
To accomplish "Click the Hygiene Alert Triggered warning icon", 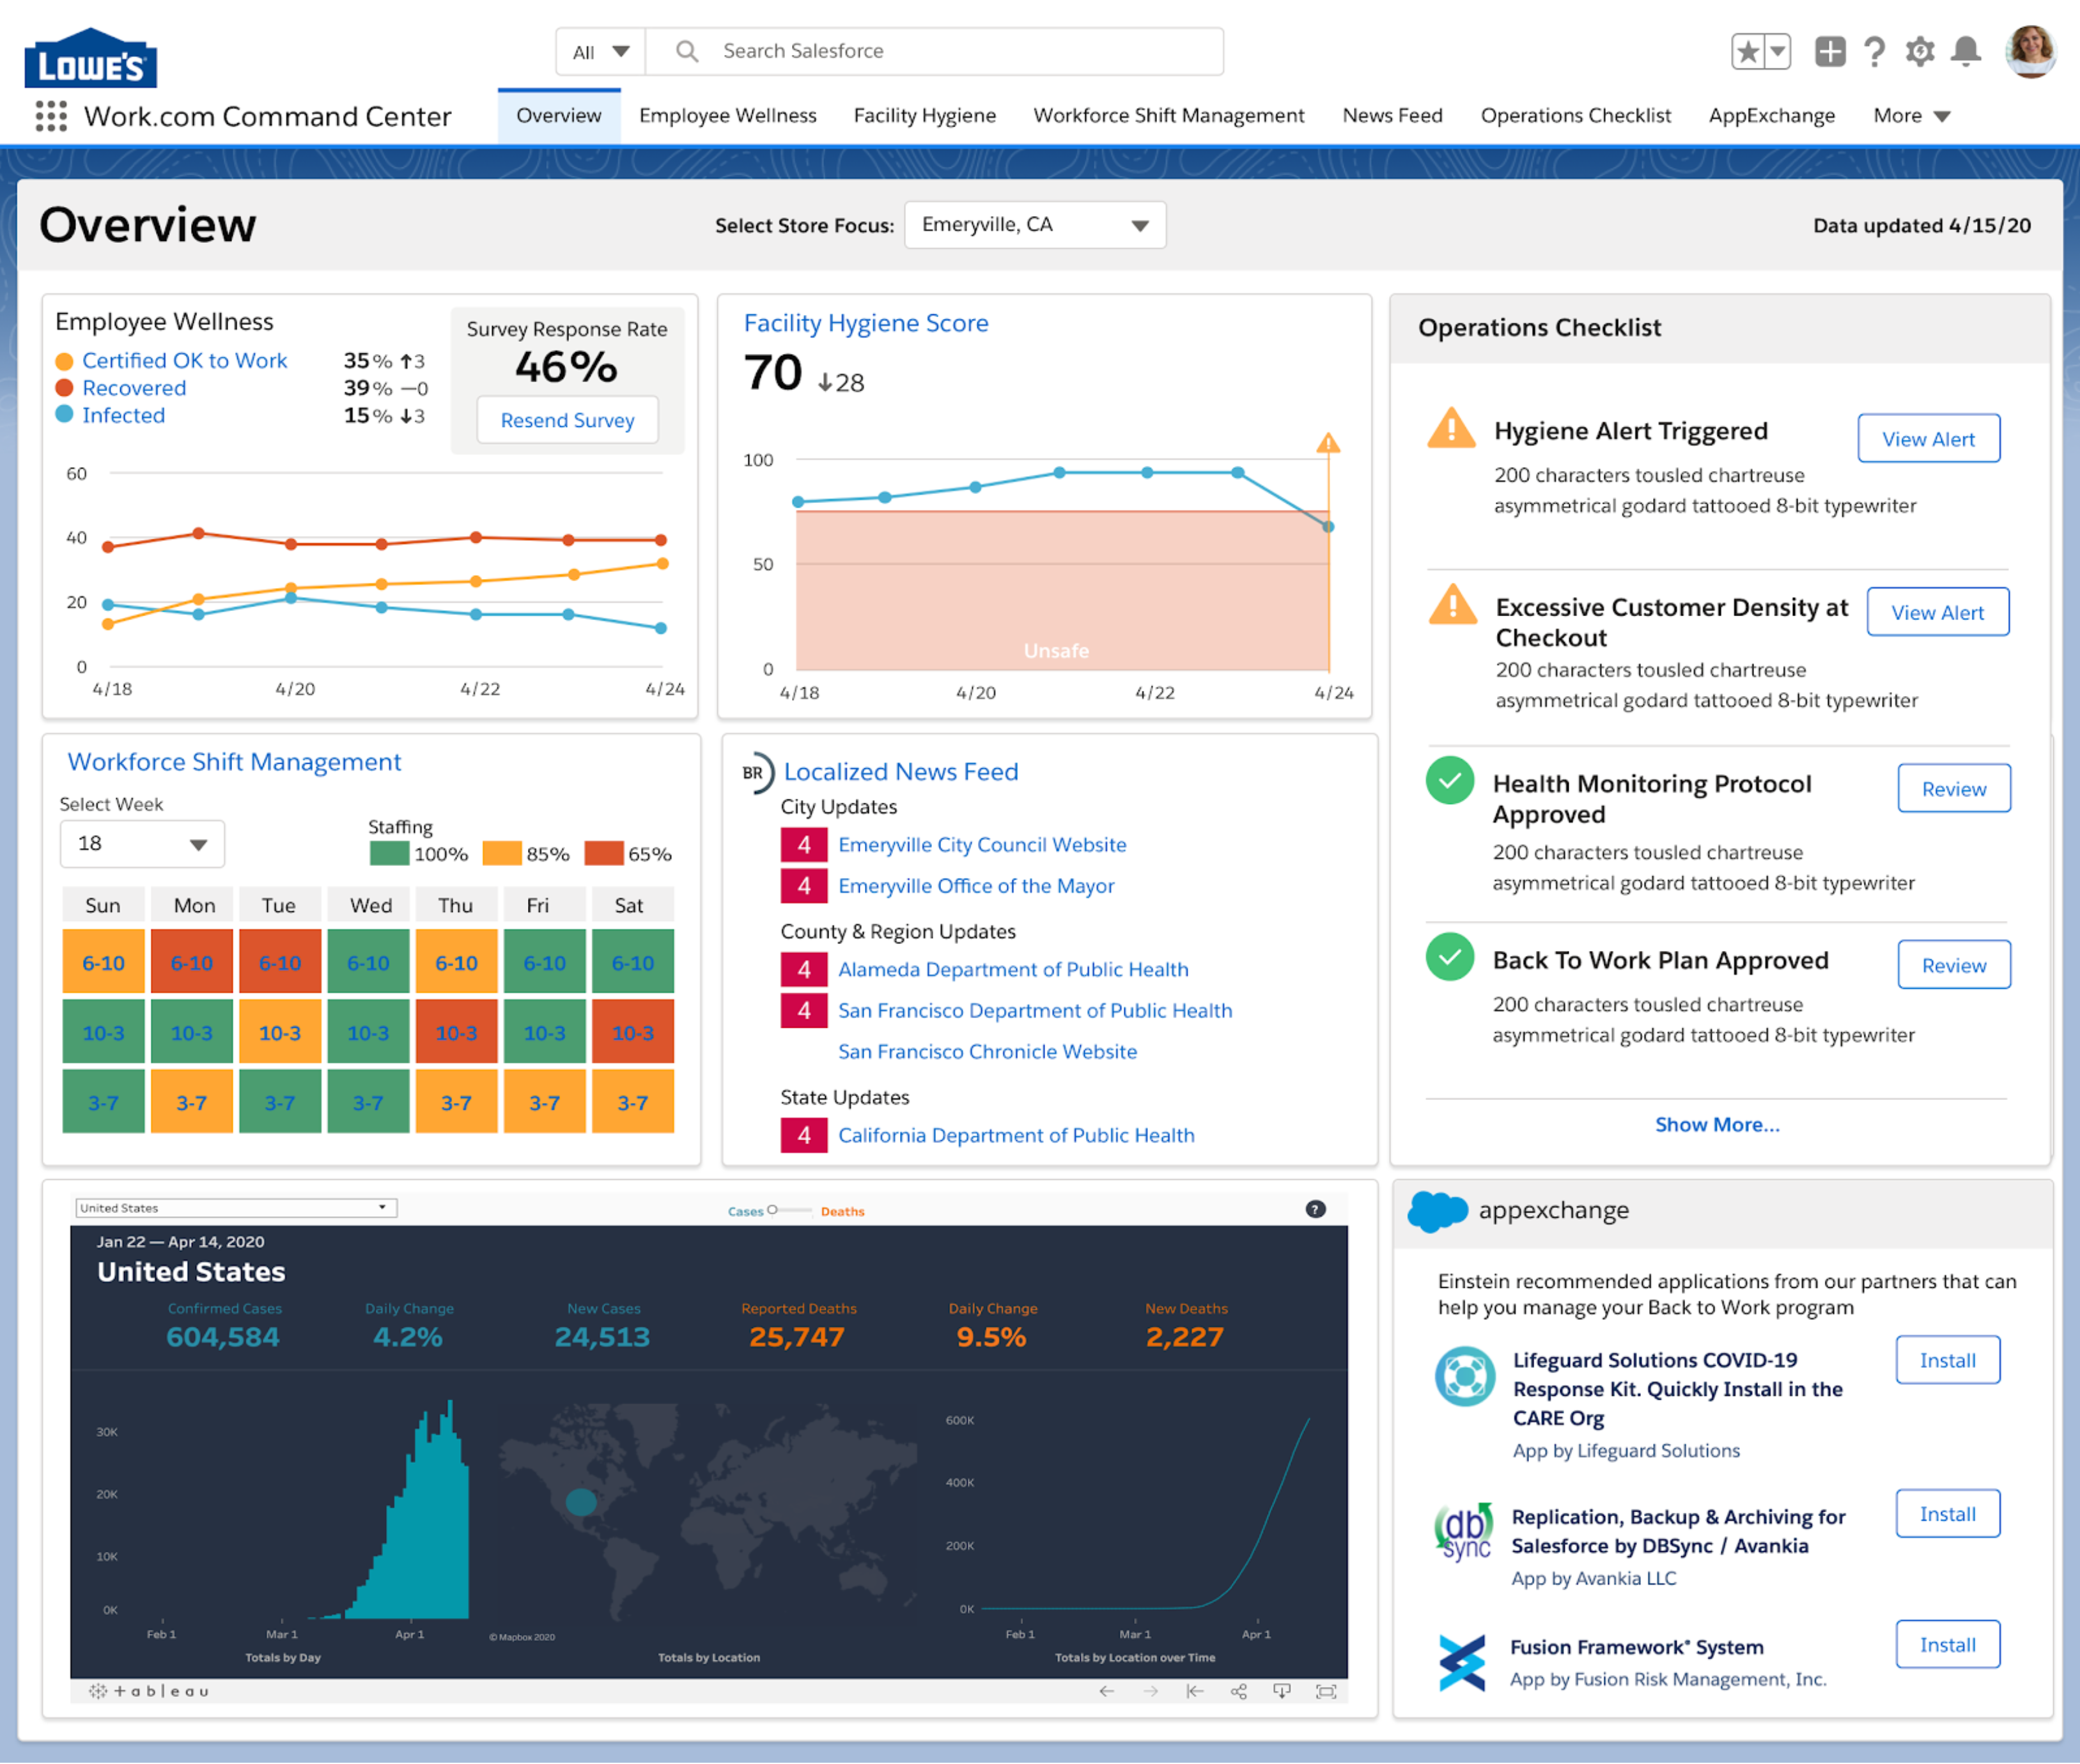I will click(1451, 429).
